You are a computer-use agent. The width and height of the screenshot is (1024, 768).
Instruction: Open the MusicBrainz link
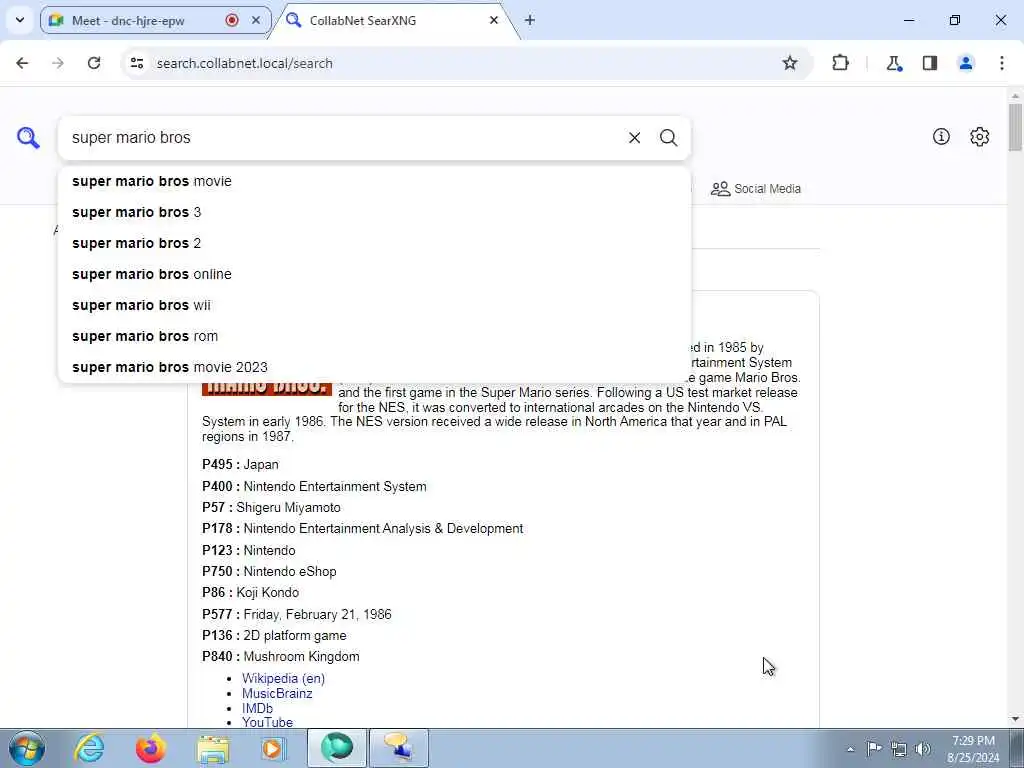pyautogui.click(x=277, y=694)
